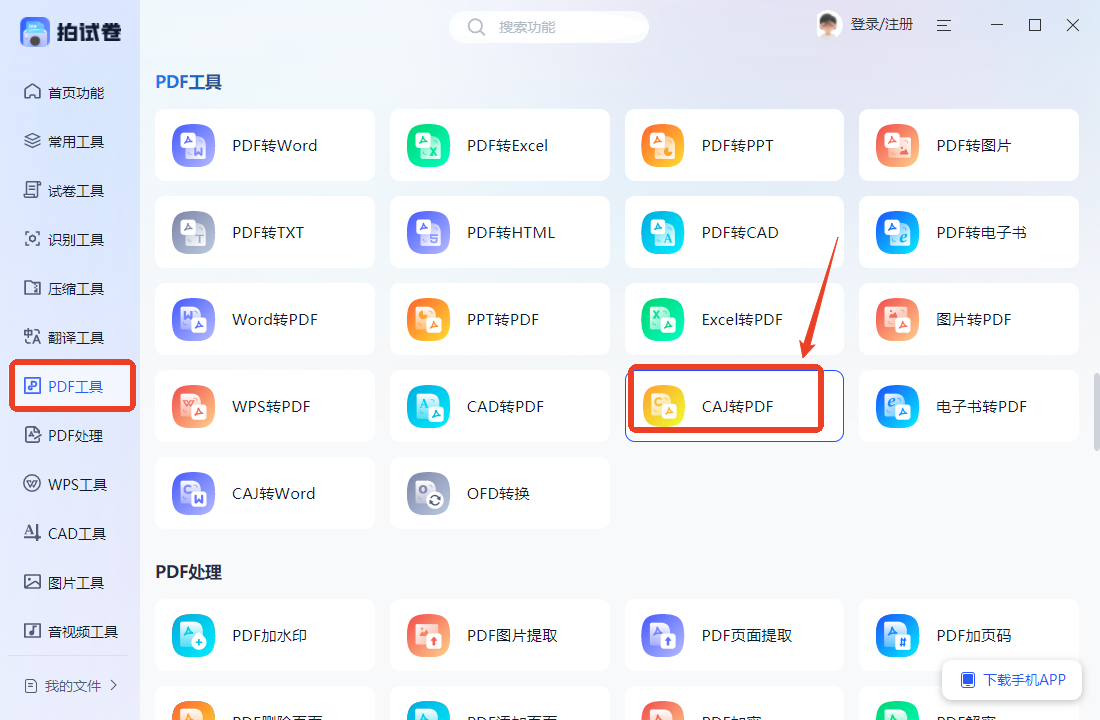Select the PDF转Excel tool
The width and height of the screenshot is (1100, 720).
coord(499,145)
